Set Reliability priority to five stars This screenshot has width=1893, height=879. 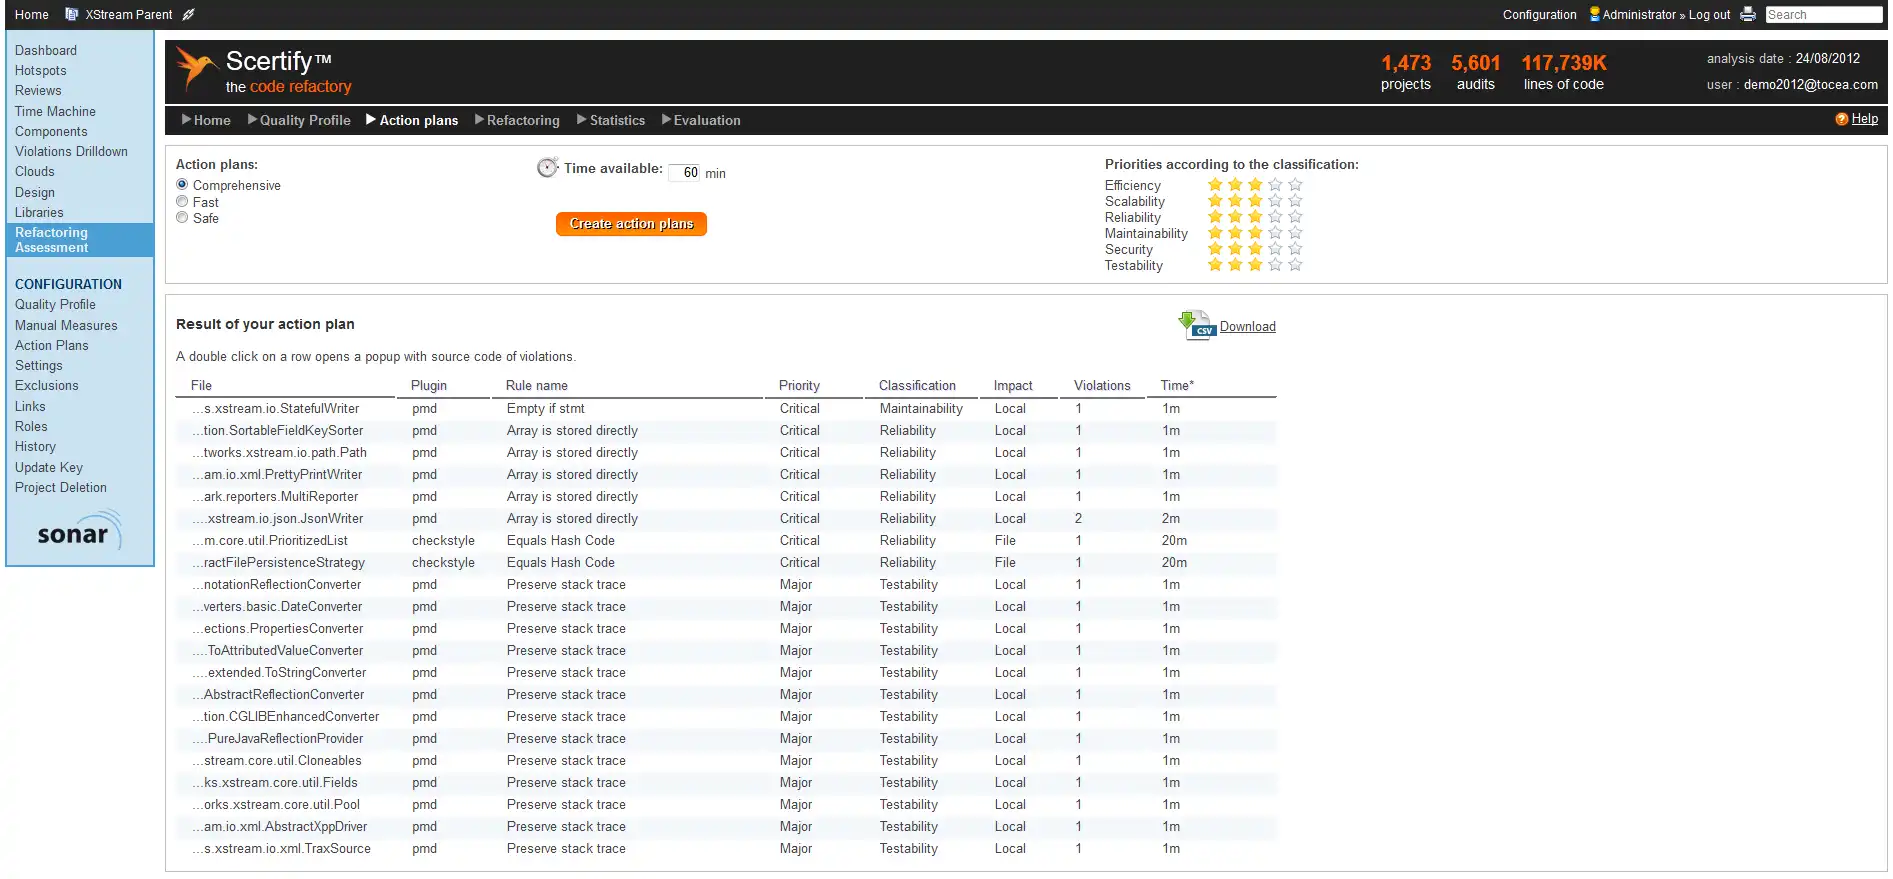pos(1295,217)
